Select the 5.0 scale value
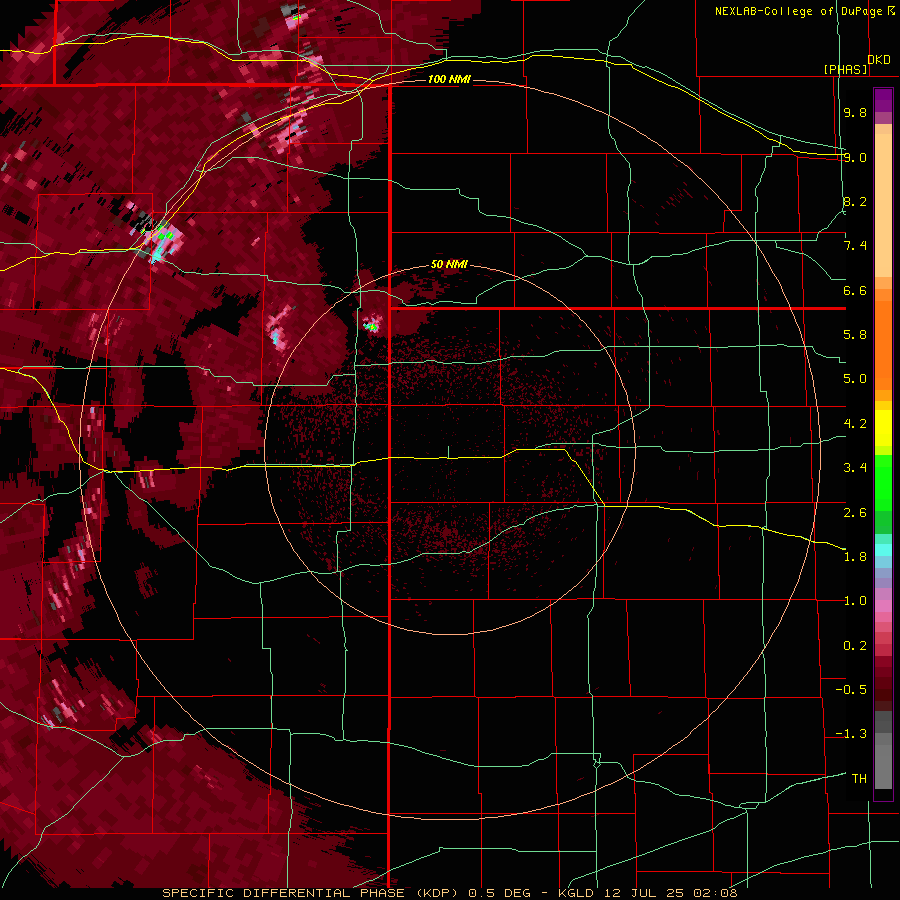This screenshot has width=900, height=900. 855,379
